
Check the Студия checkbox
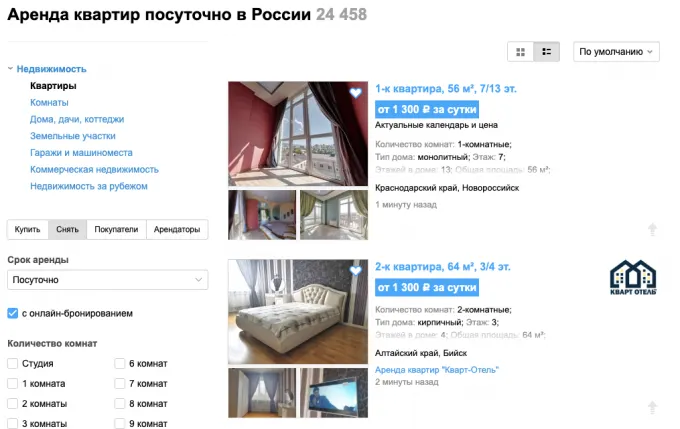point(13,364)
